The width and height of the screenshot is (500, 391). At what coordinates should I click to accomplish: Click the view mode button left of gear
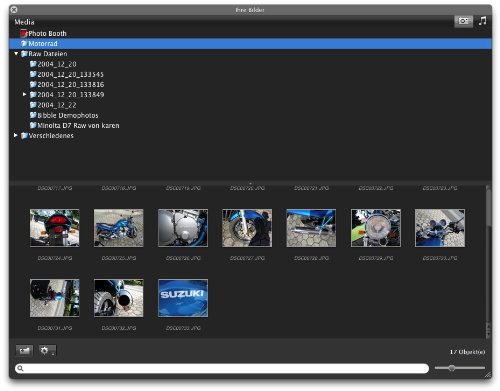tap(24, 350)
